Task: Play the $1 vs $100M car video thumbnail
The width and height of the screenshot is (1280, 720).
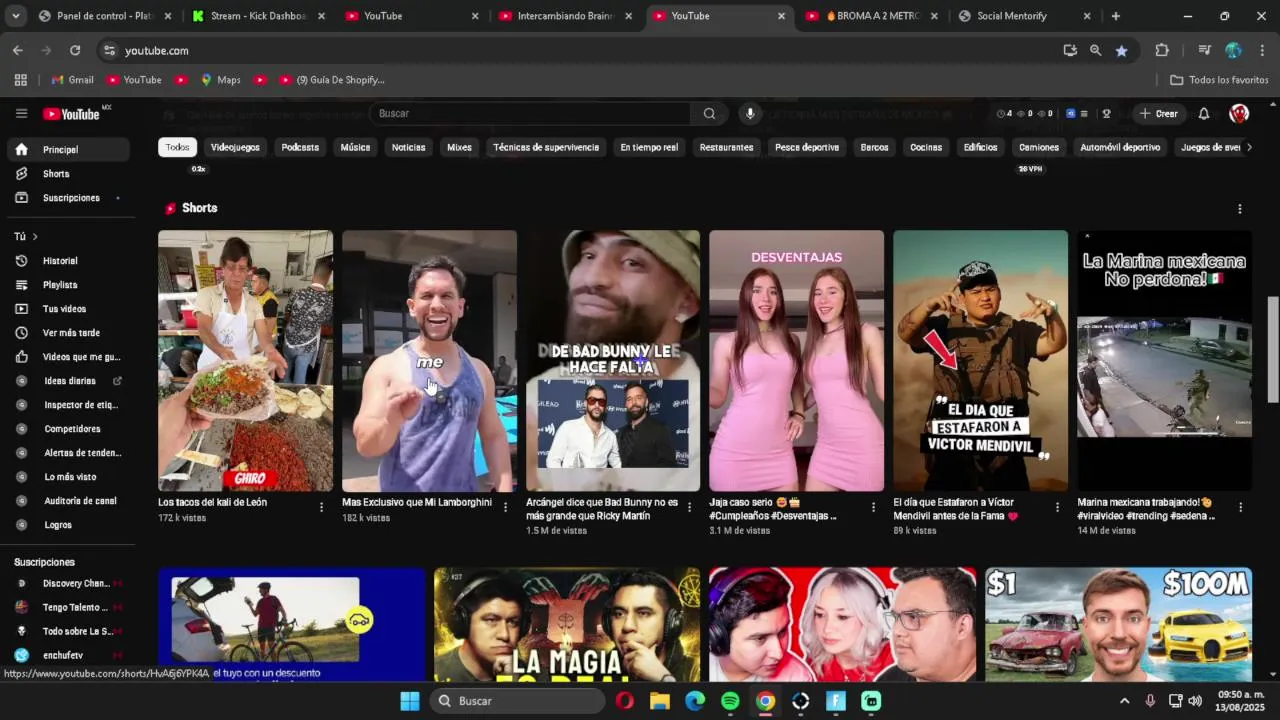Action: pos(1118,625)
